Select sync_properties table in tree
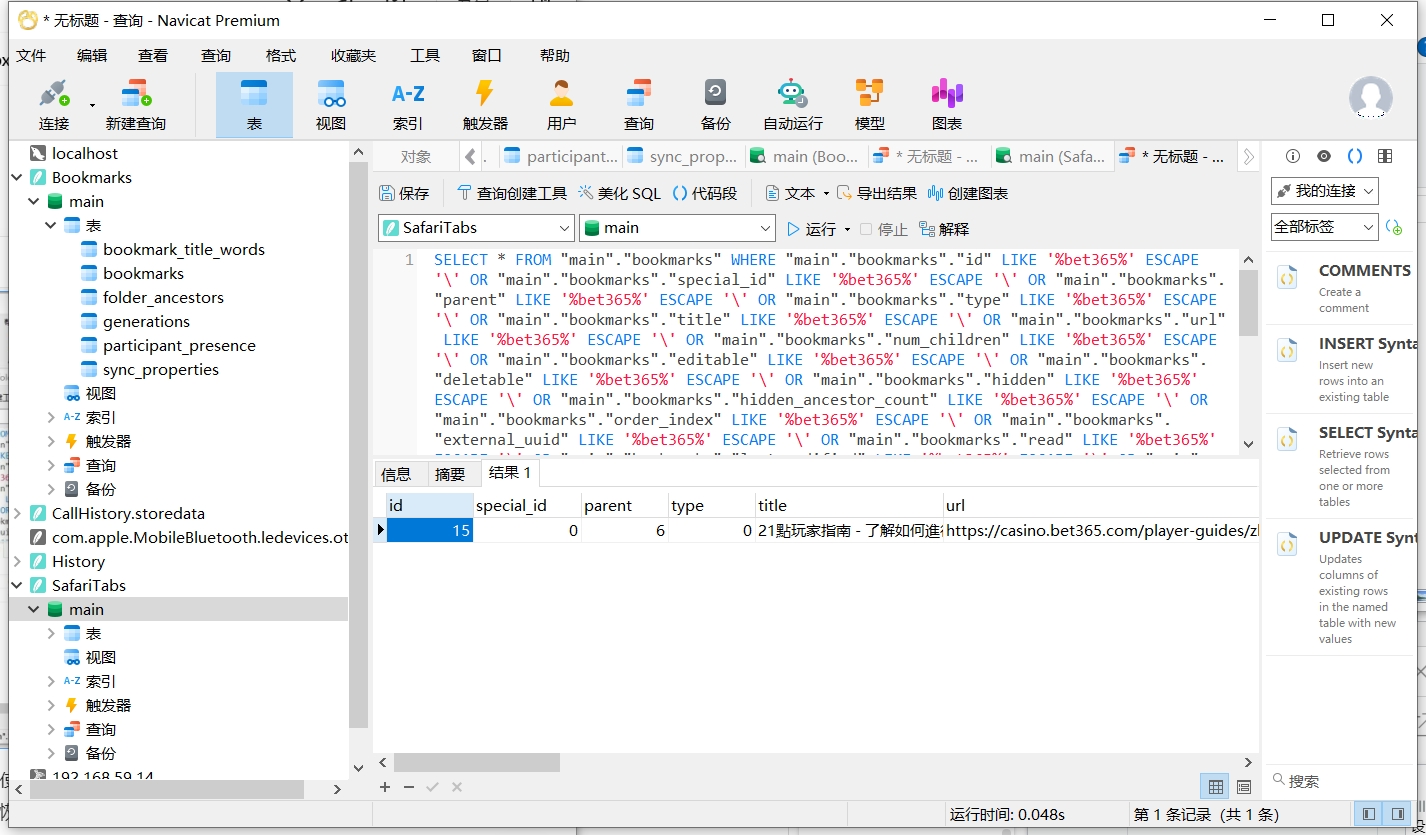The image size is (1426, 835). [161, 369]
